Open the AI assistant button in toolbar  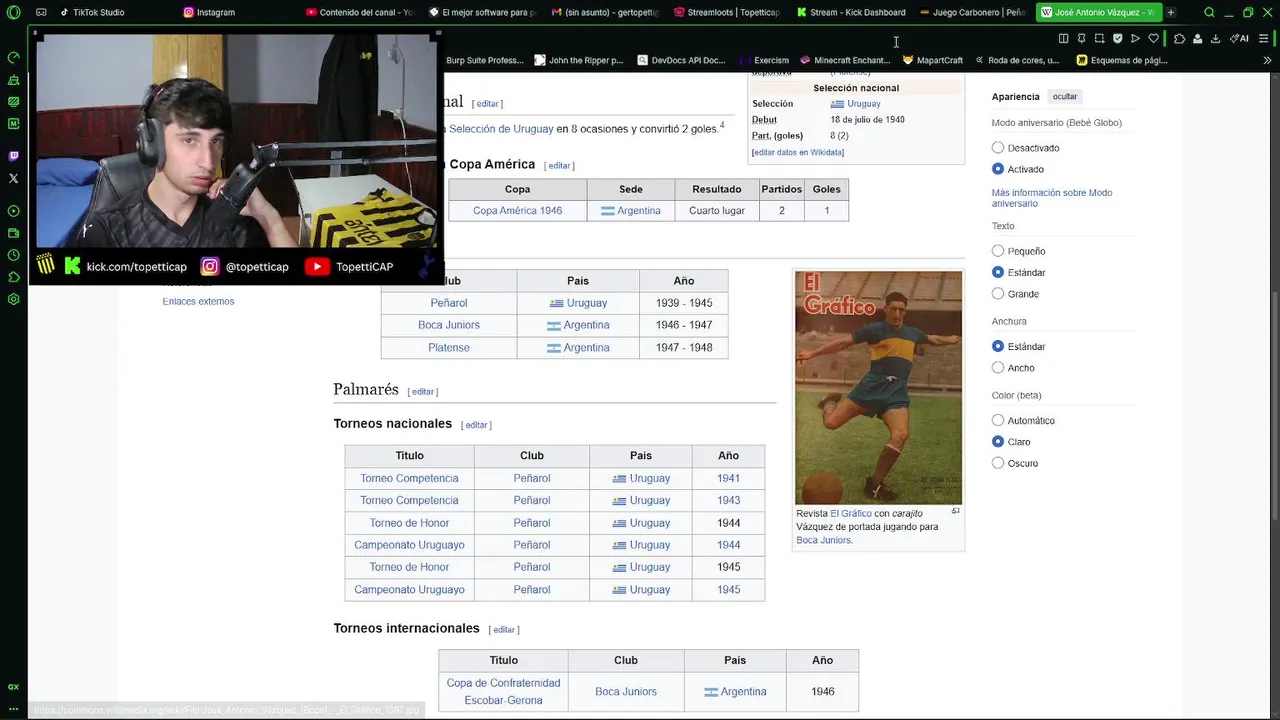point(1239,38)
